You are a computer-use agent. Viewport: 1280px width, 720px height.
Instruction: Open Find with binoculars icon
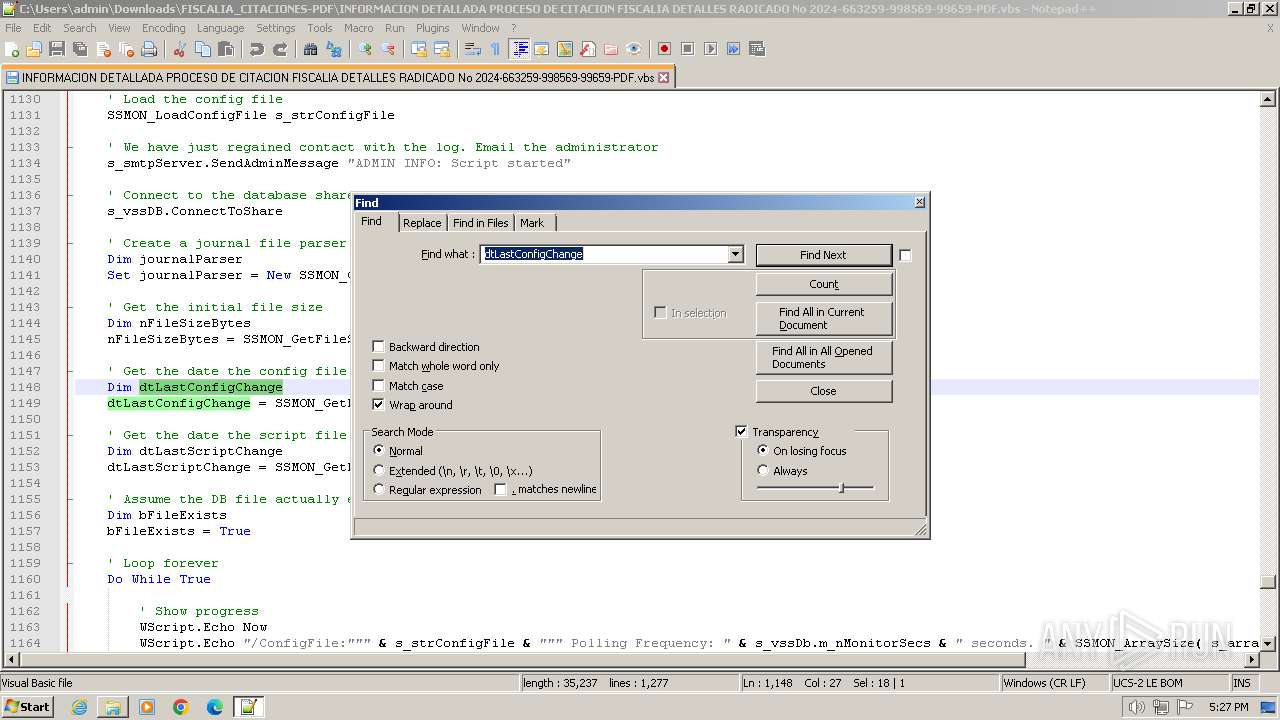[311, 49]
